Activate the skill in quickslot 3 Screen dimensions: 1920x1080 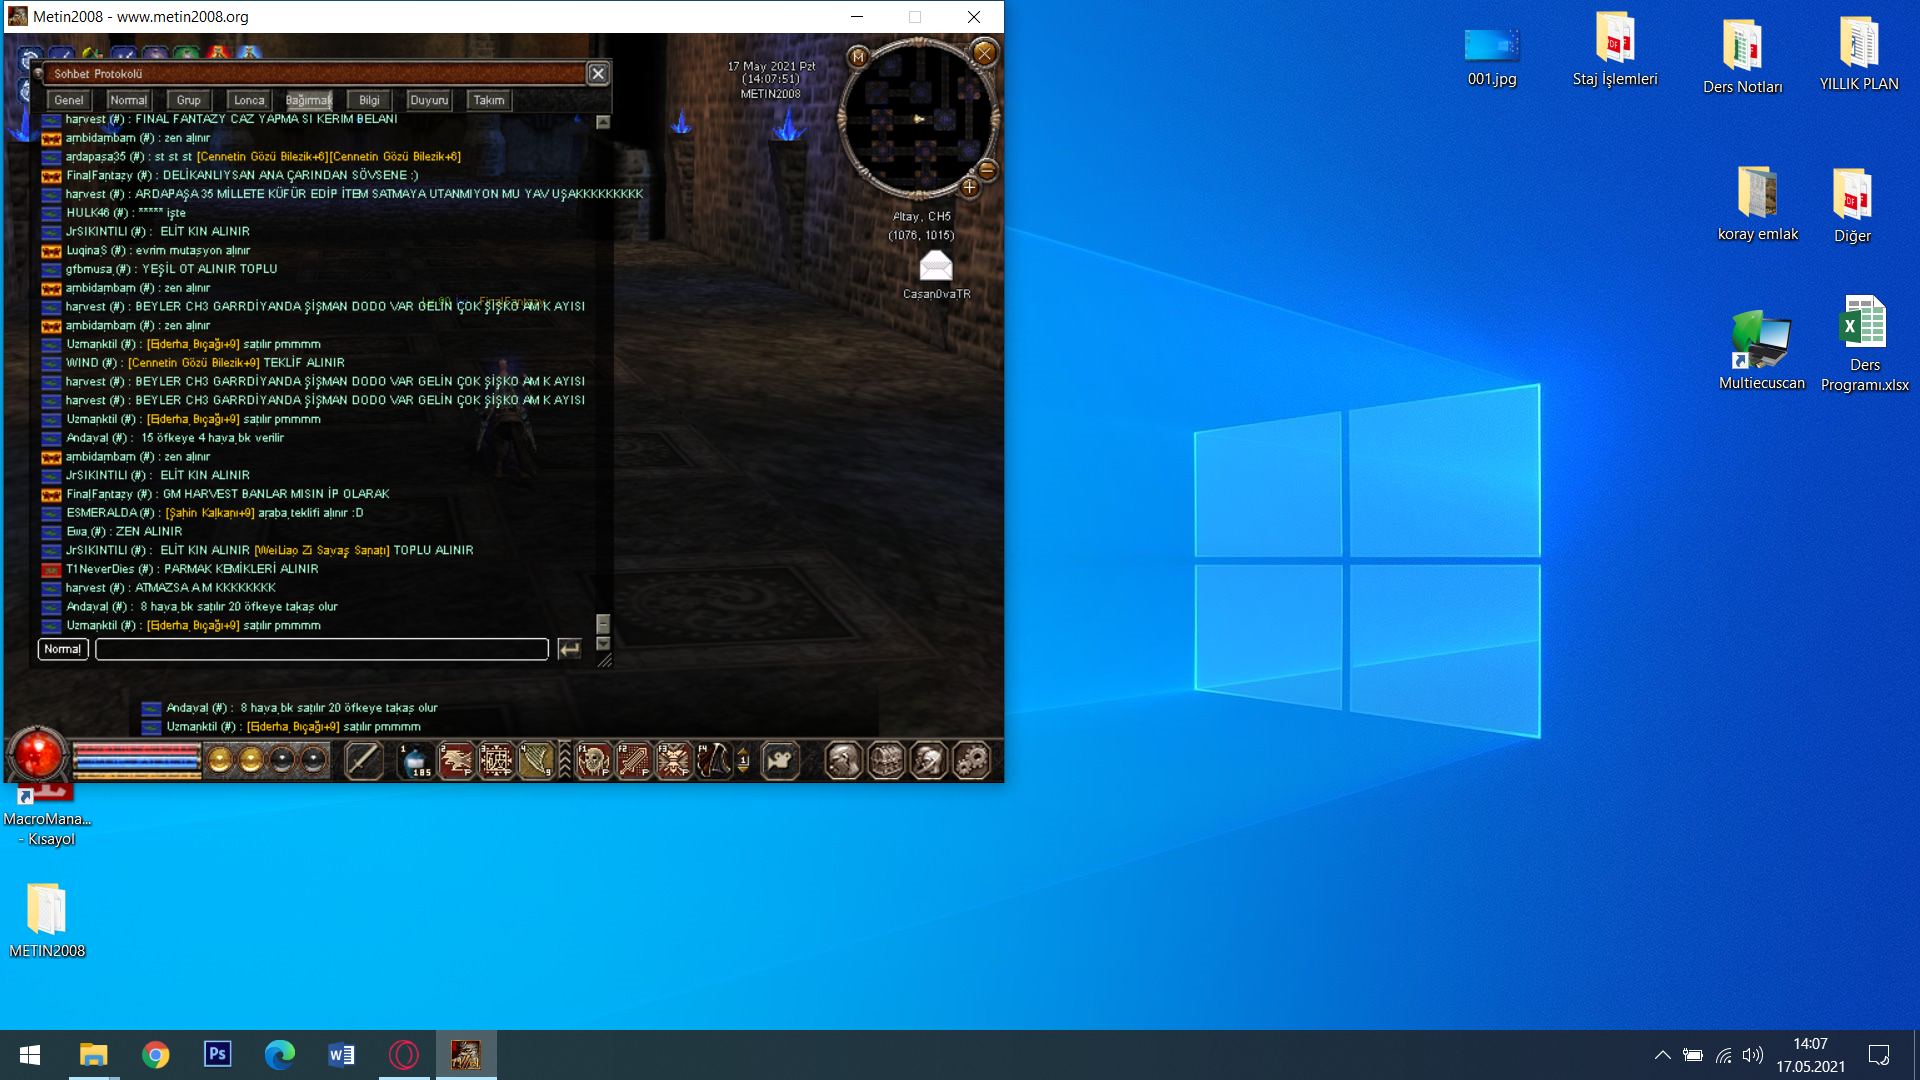tap(496, 761)
